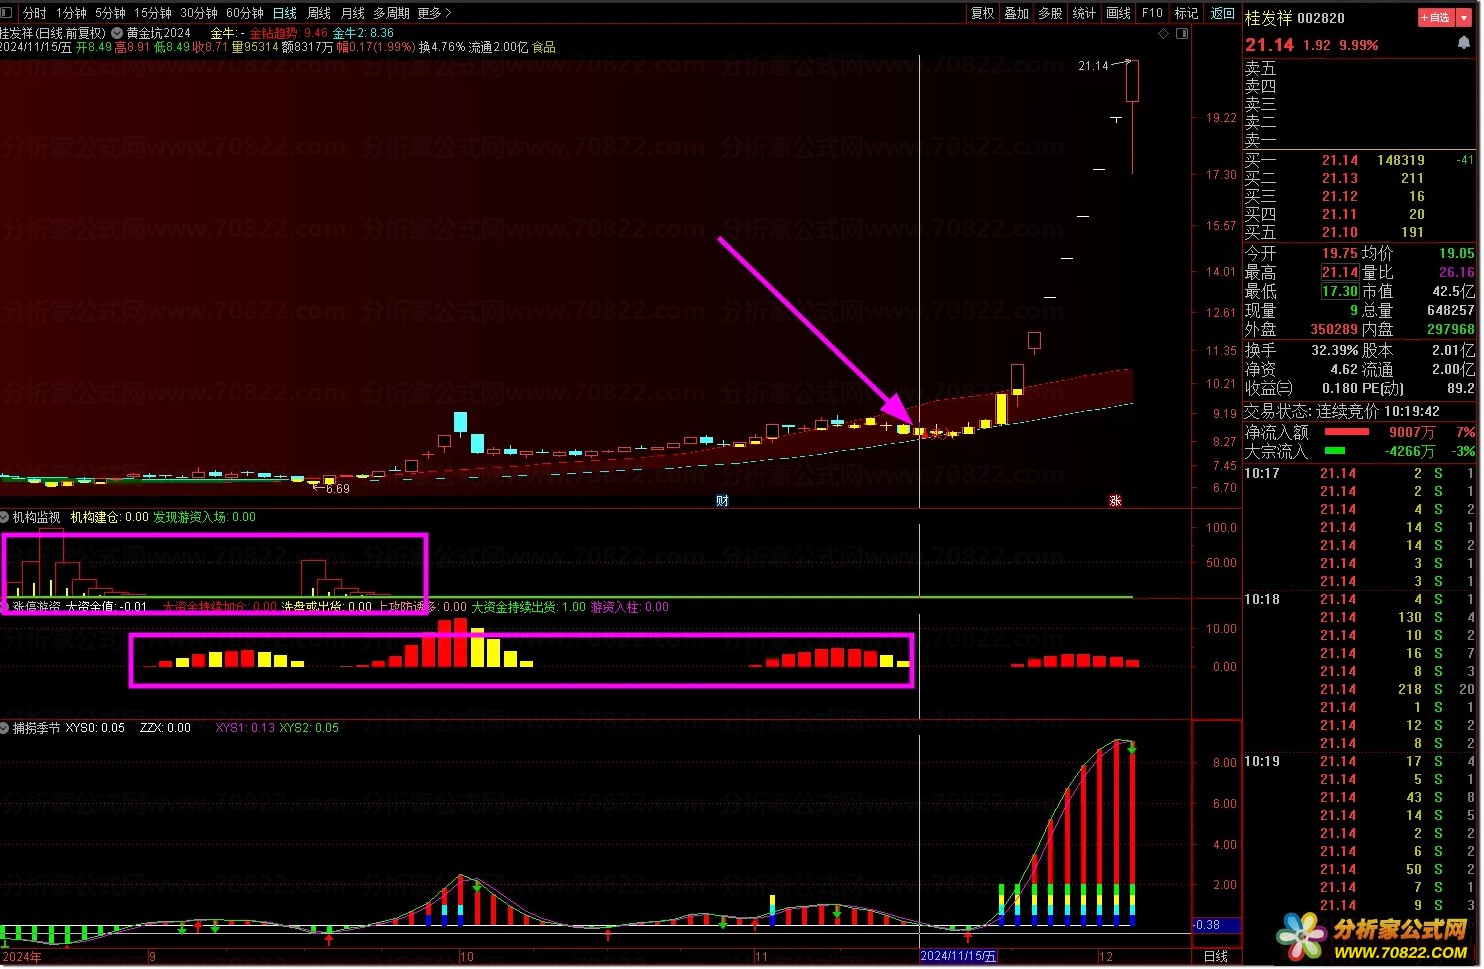This screenshot has width=1484, height=969.
Task: Click the blue 财 marker on the chart
Action: click(x=722, y=501)
